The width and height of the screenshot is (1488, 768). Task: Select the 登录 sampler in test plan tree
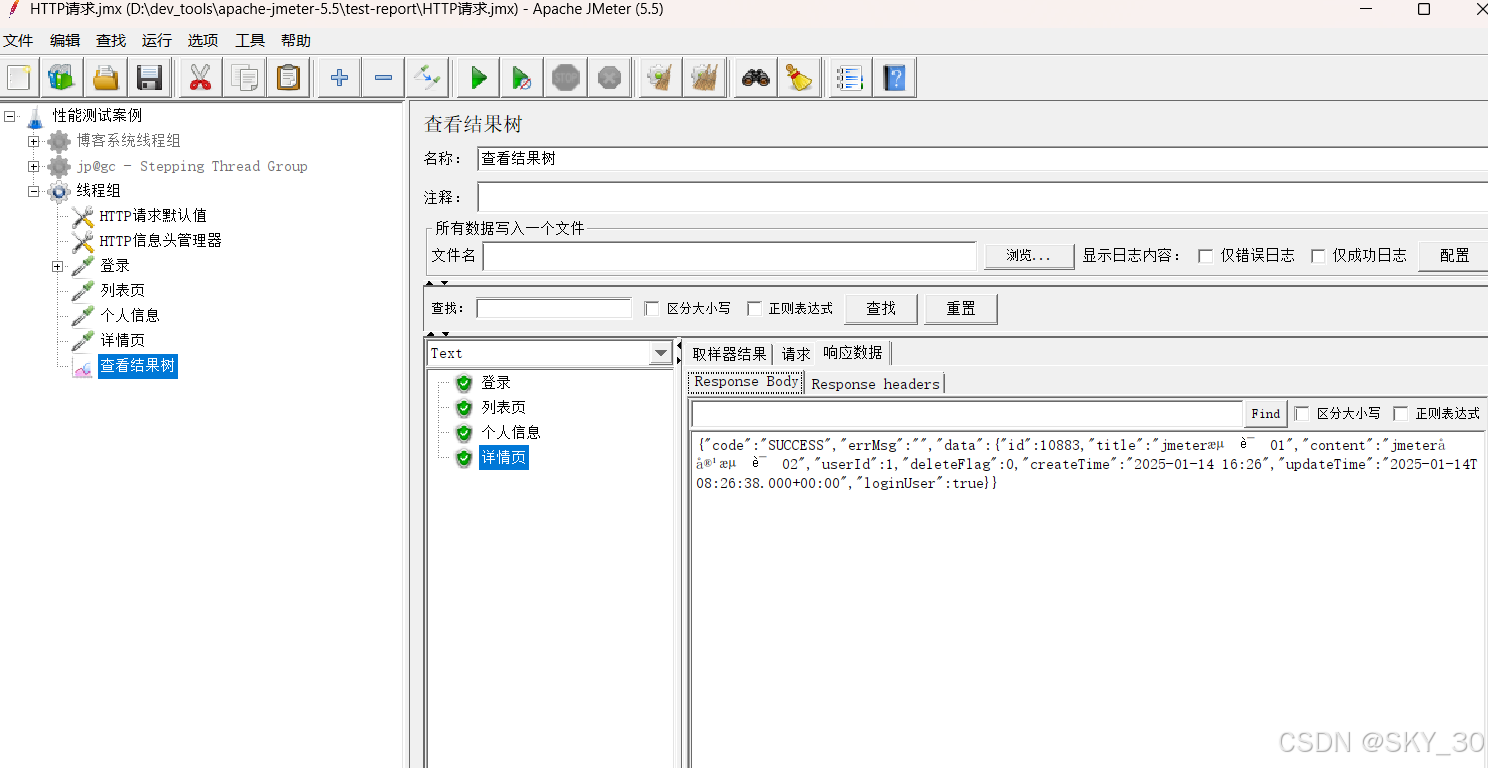pos(115,266)
